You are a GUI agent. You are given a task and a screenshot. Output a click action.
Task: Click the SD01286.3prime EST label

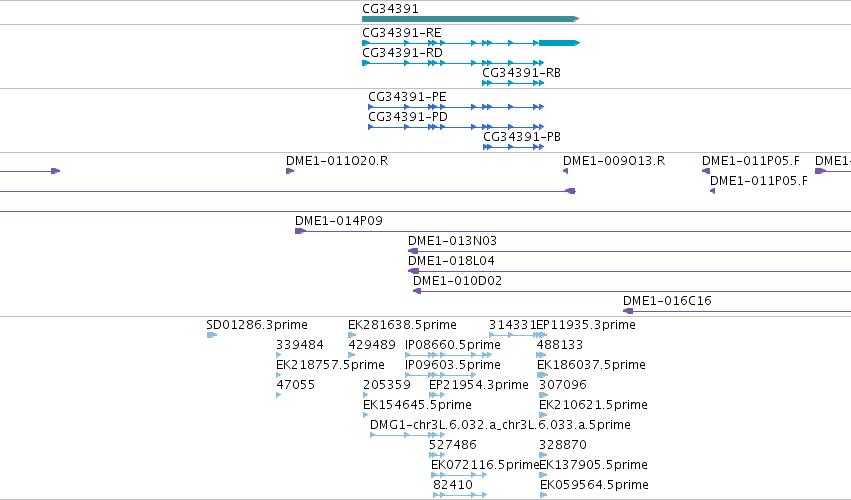257,325
